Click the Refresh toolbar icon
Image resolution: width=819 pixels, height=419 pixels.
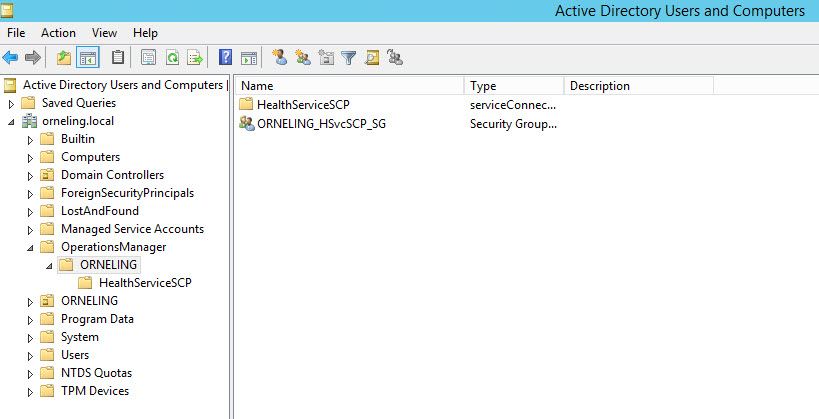pyautogui.click(x=172, y=58)
